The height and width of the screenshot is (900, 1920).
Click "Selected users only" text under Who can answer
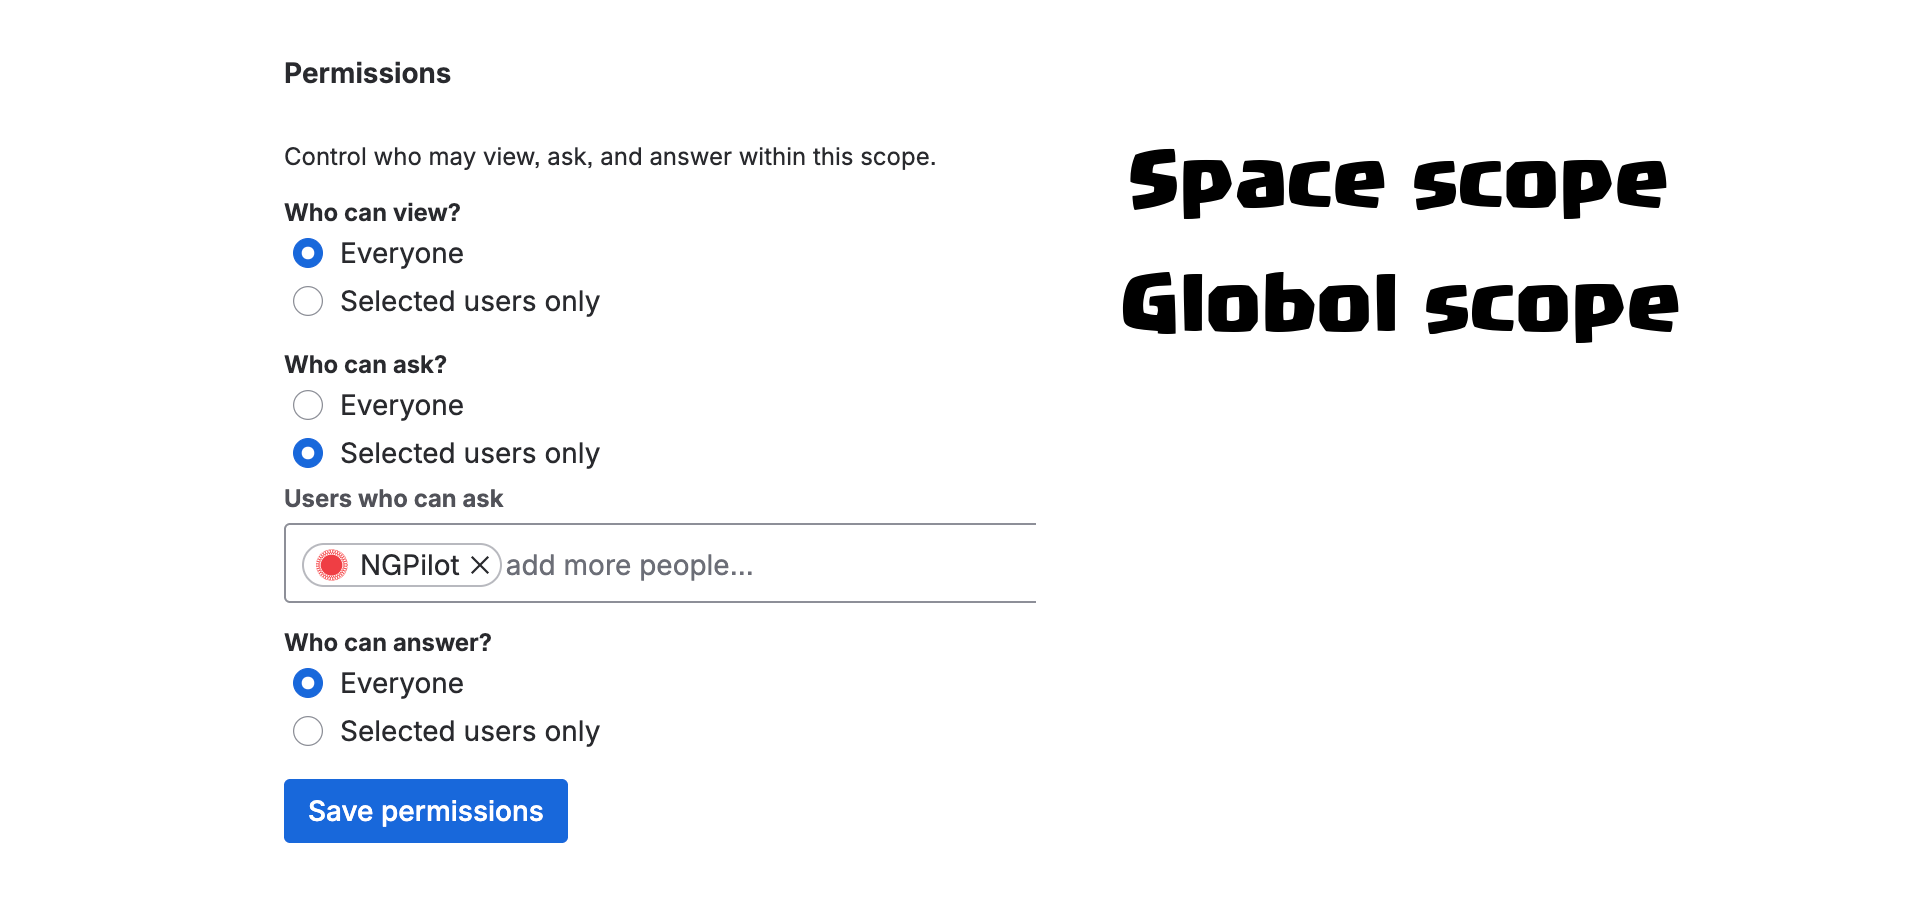tap(470, 731)
